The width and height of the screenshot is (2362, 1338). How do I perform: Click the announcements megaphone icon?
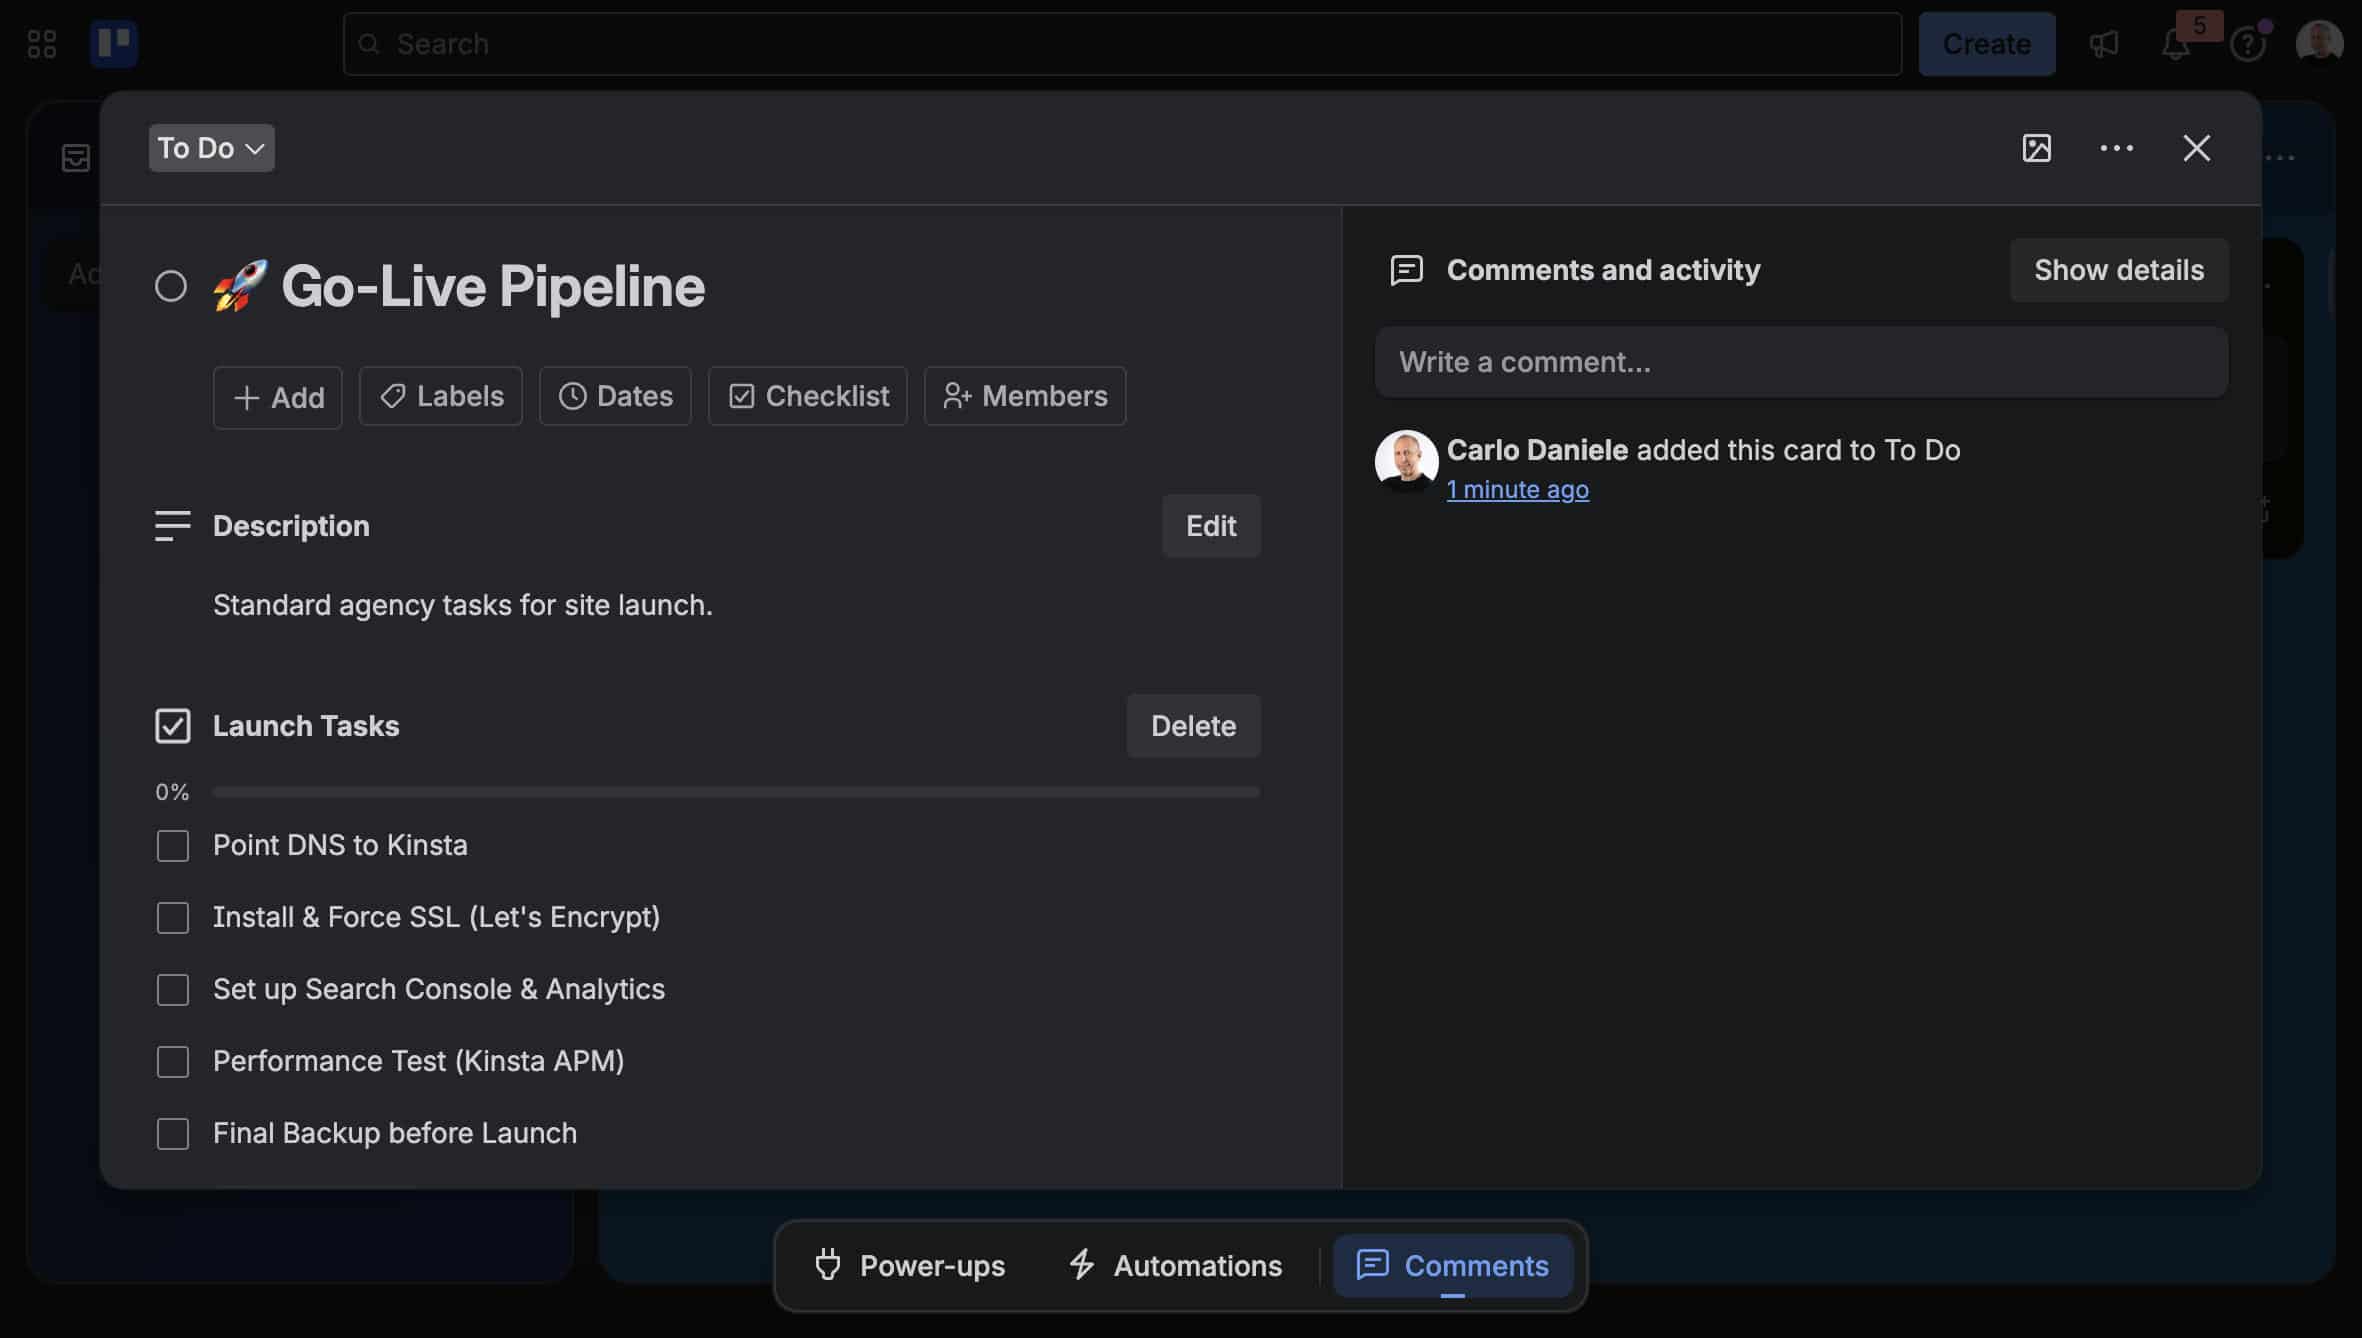click(x=2104, y=43)
